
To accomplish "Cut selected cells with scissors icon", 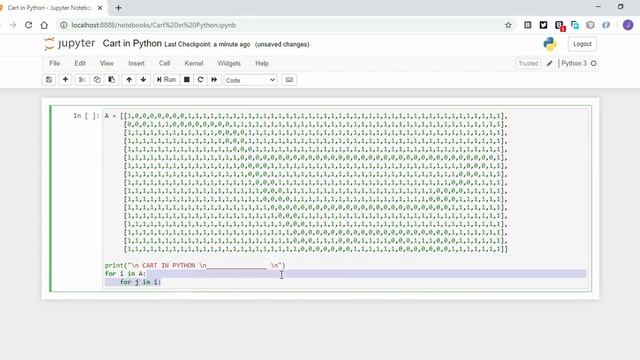I will [82, 80].
